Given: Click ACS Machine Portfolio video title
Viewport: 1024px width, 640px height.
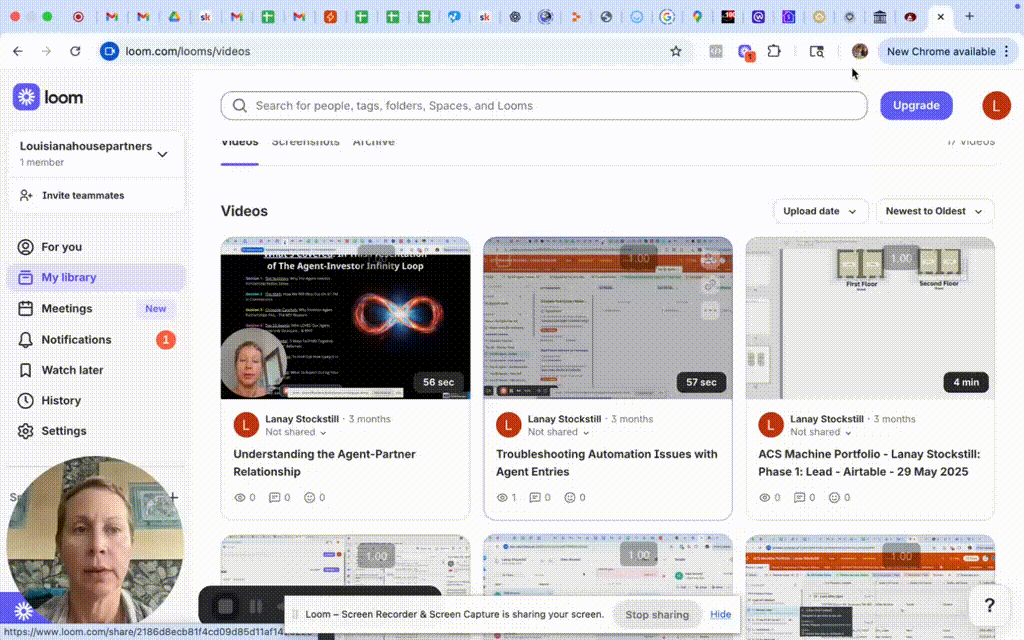Looking at the screenshot, I should (869, 463).
